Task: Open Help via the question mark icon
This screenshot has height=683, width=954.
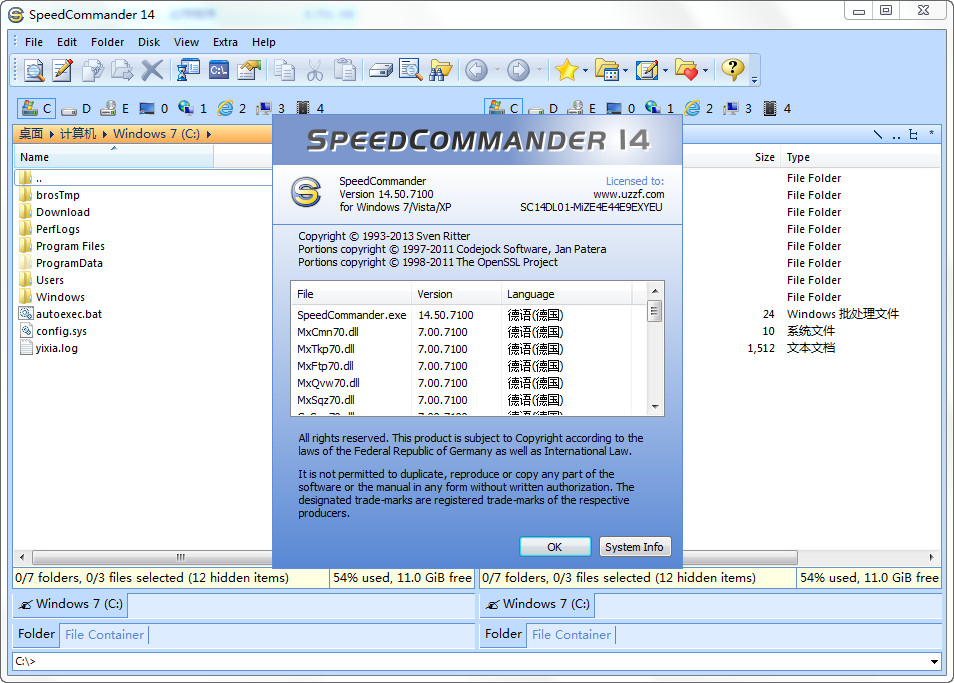Action: (733, 70)
